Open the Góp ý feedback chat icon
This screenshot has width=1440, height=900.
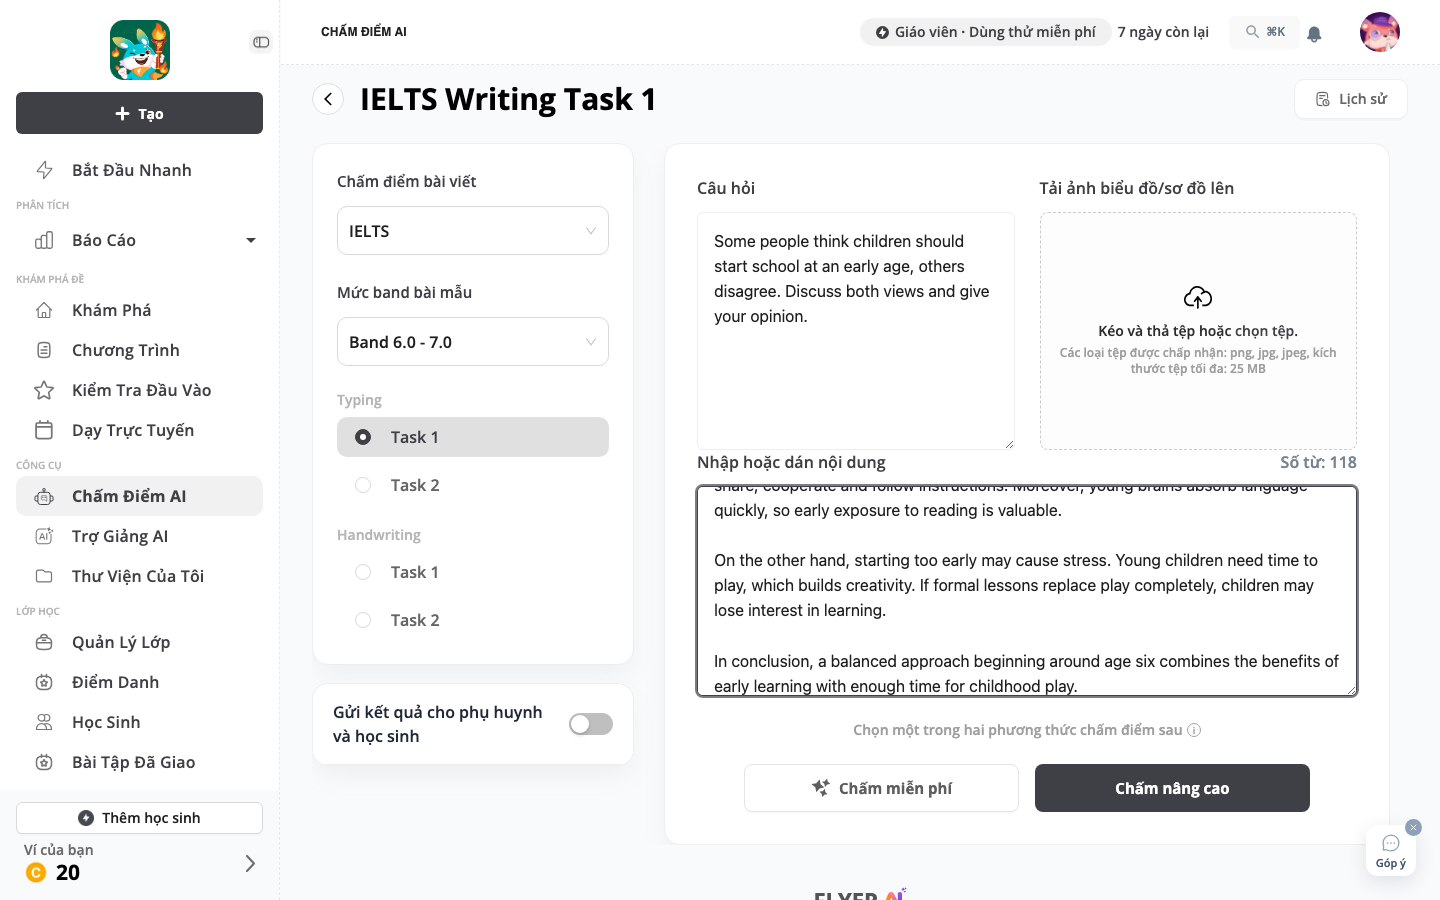[1391, 850]
